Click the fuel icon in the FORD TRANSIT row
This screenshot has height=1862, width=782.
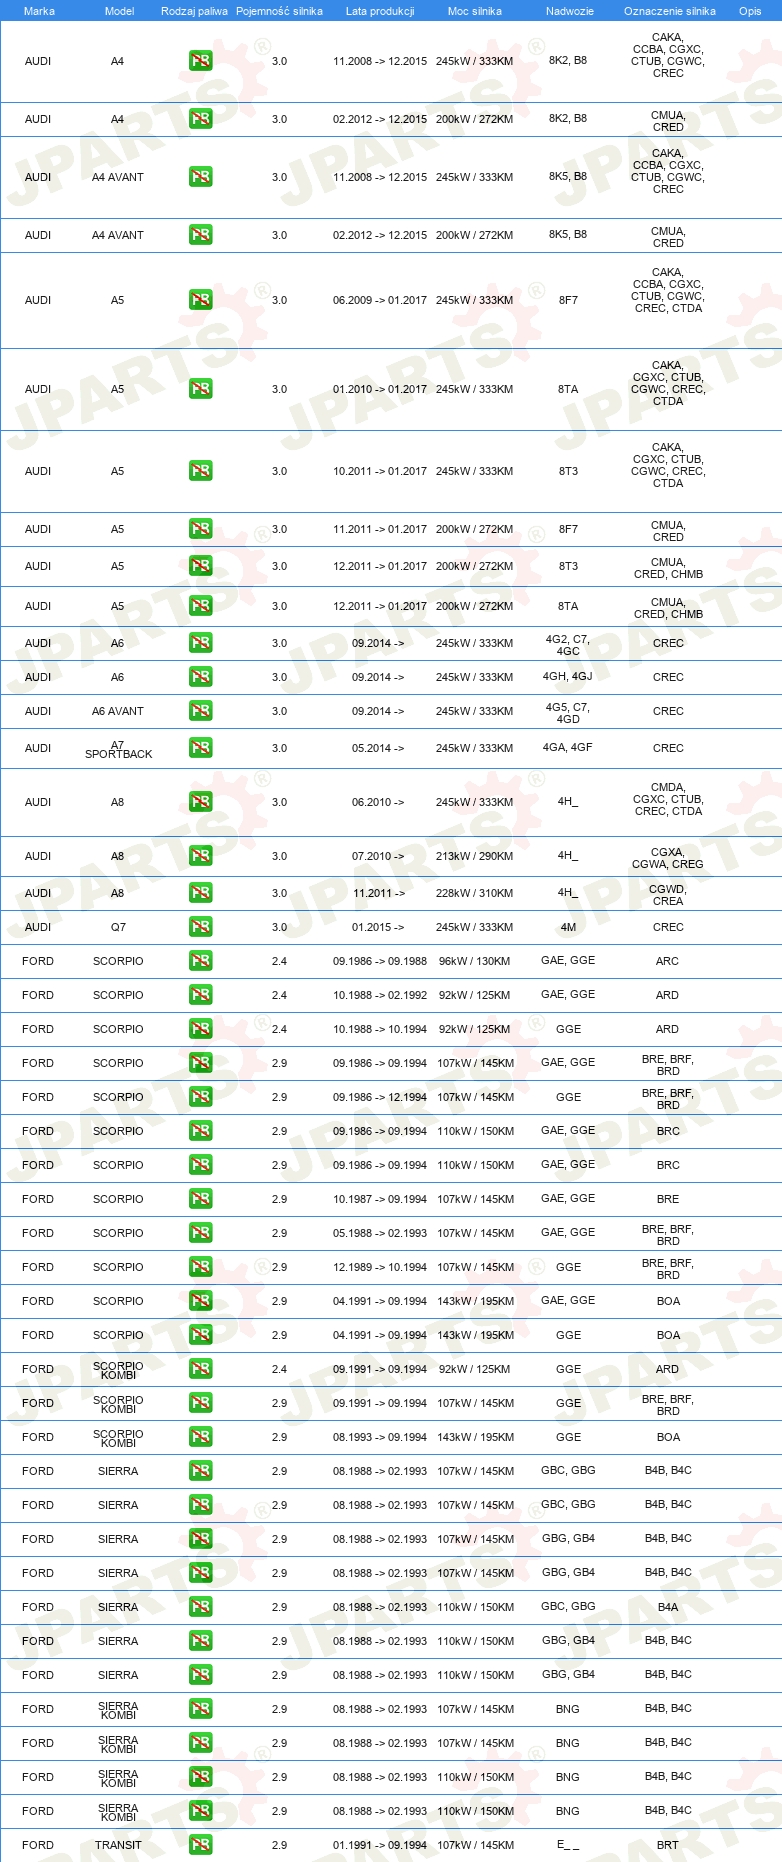point(201,1845)
